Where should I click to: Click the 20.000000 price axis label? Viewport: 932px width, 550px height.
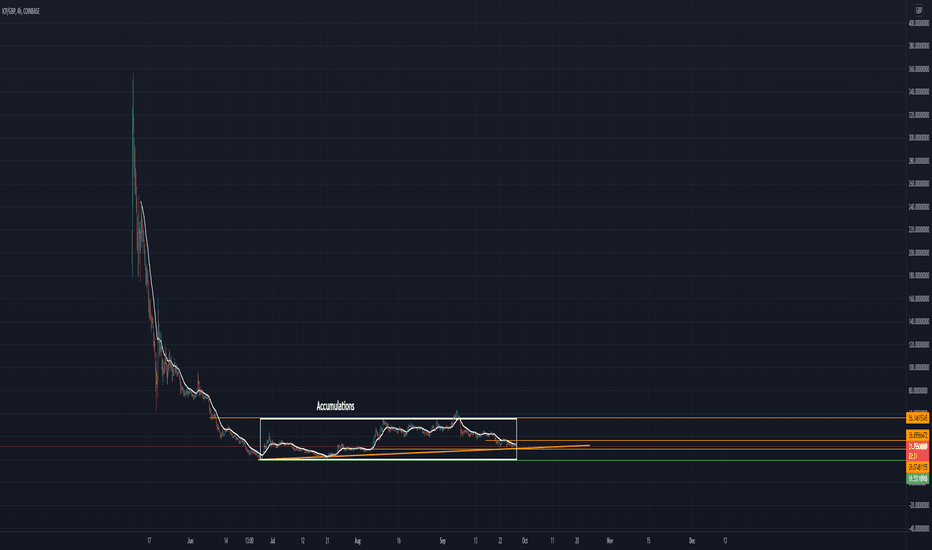[918, 253]
